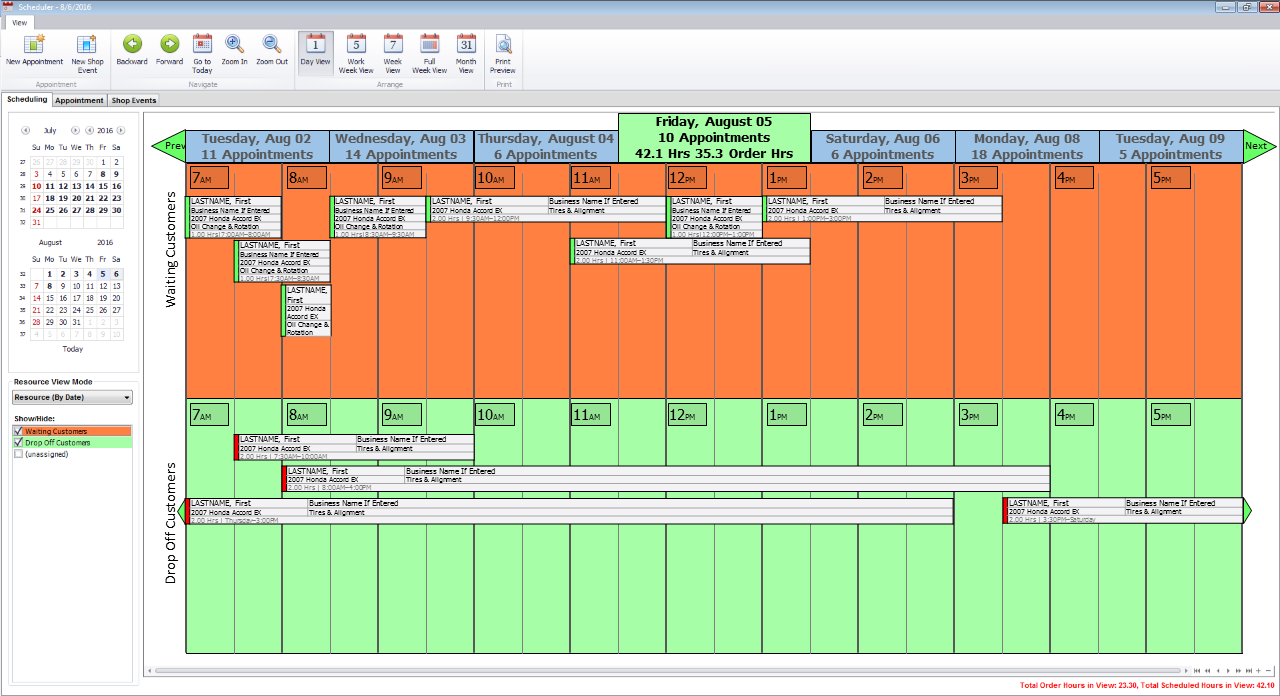Open the 7:30AM-10:00AM drop off appointment
The height and width of the screenshot is (696, 1280).
[x=354, y=447]
